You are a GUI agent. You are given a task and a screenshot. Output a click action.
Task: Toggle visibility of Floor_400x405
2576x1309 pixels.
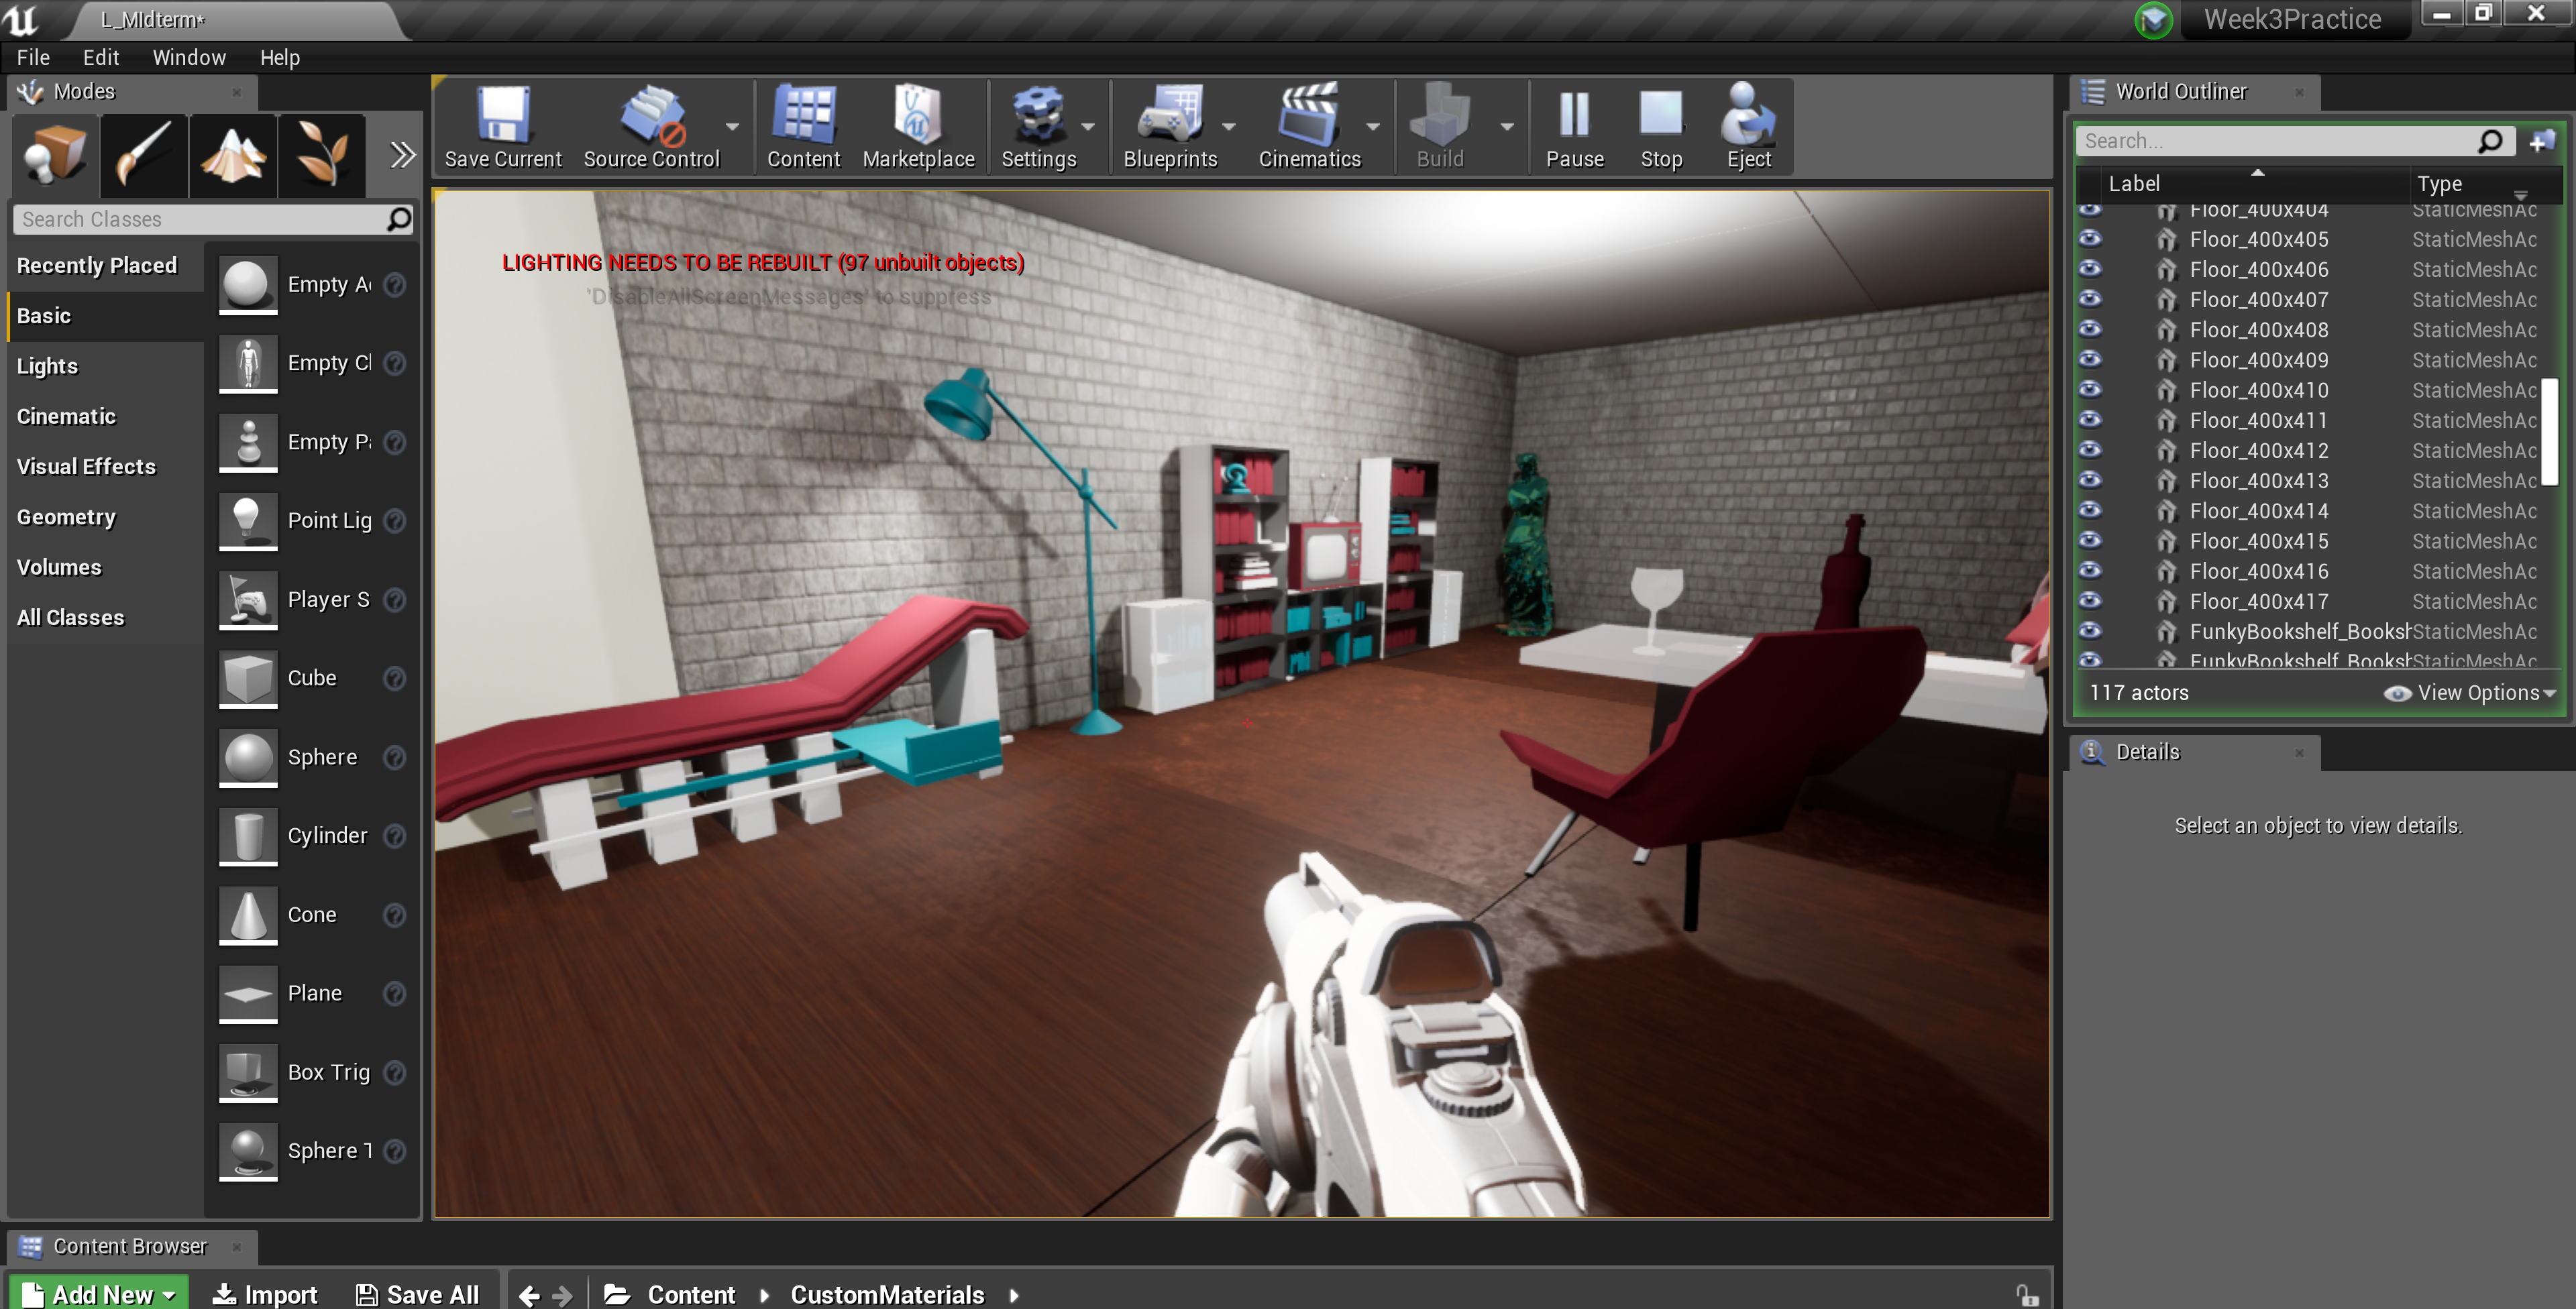(x=2090, y=239)
